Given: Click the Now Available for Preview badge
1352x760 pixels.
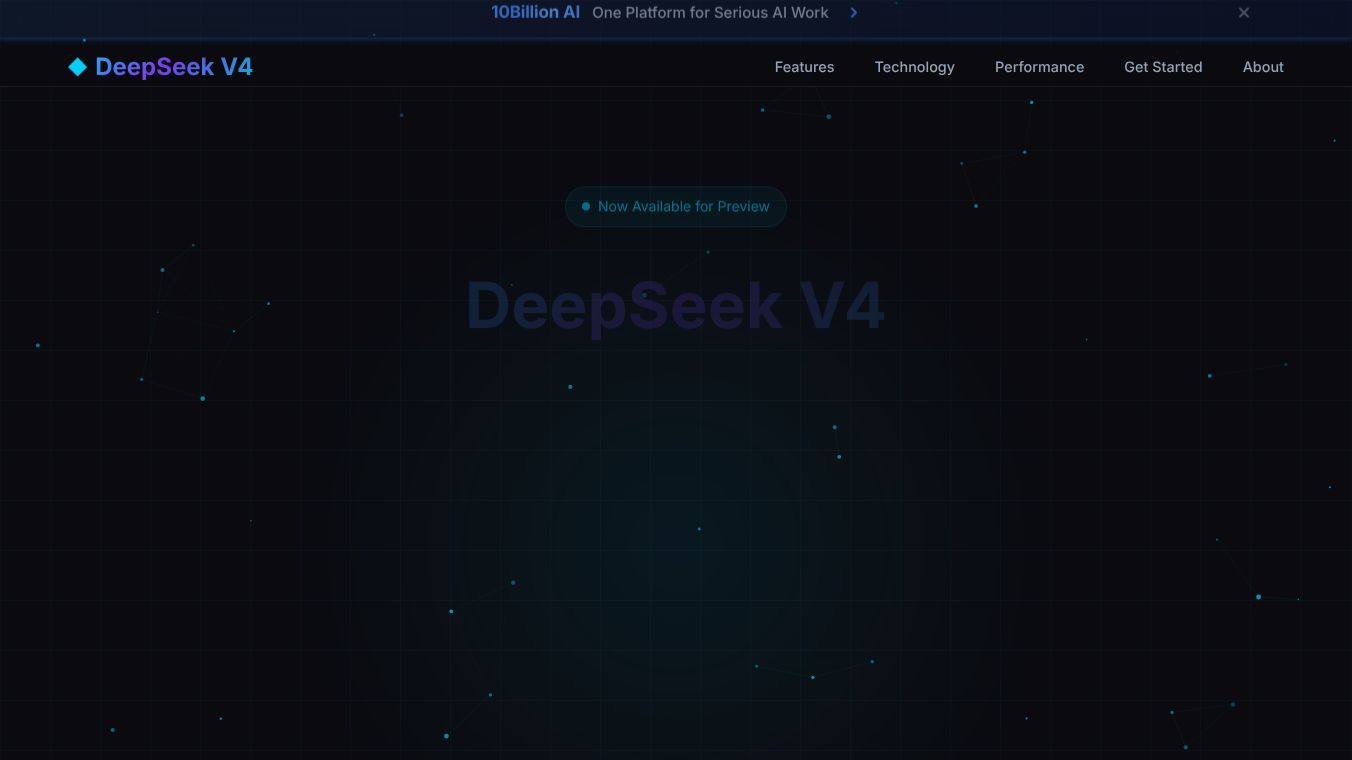Looking at the screenshot, I should point(675,206).
